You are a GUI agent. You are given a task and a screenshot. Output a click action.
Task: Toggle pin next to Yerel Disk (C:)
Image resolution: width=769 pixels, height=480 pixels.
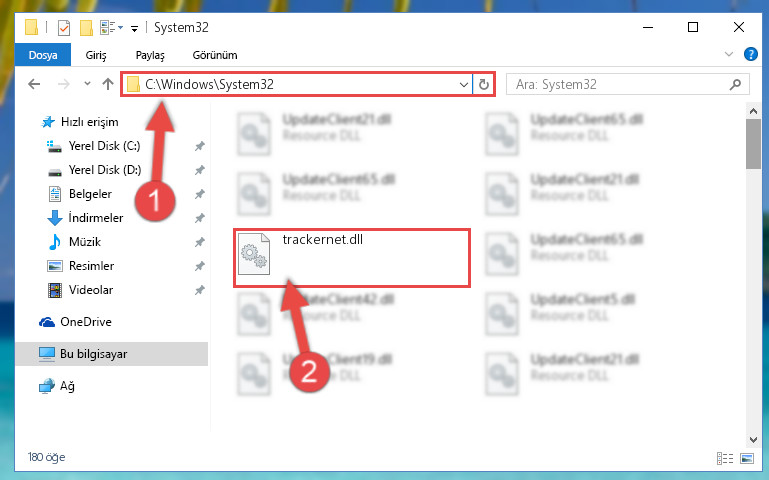point(200,146)
